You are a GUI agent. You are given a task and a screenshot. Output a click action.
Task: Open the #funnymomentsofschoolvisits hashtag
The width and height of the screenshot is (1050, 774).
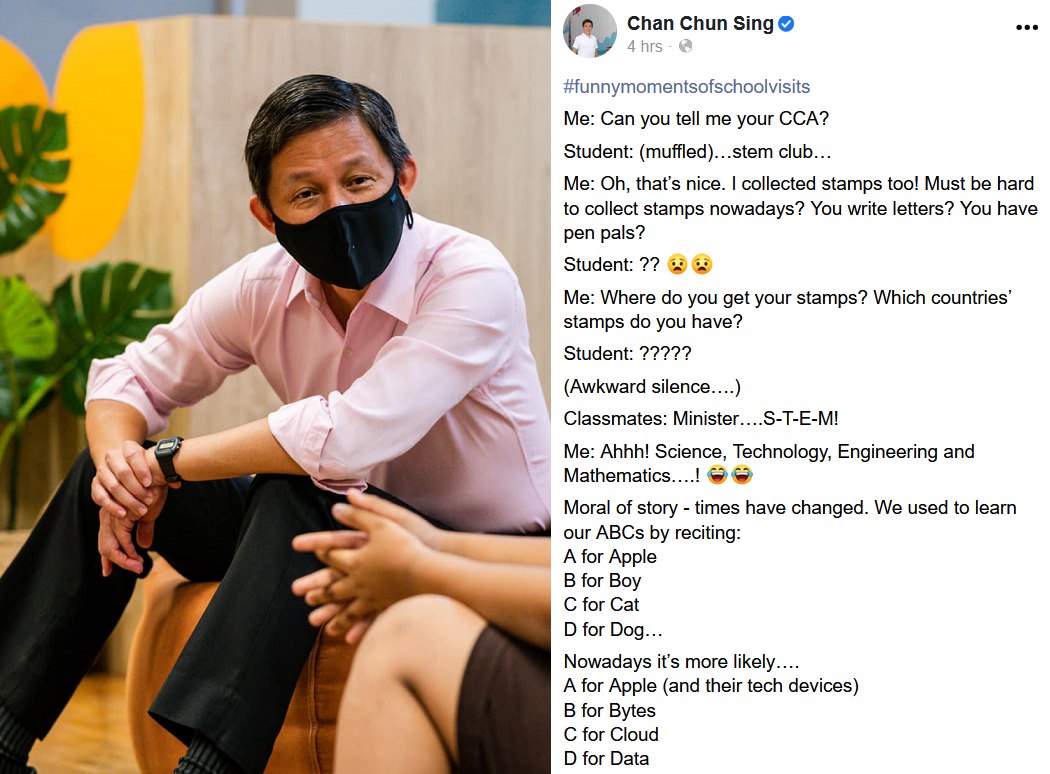(686, 86)
